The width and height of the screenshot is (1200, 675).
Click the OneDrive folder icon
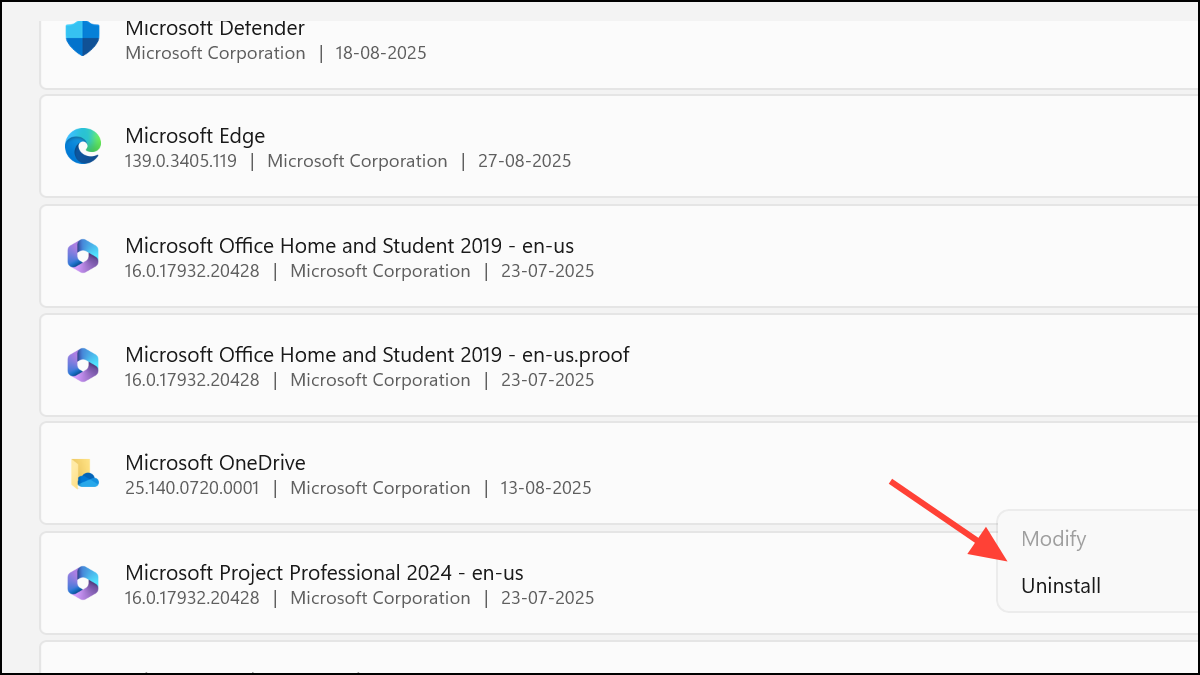click(x=83, y=473)
